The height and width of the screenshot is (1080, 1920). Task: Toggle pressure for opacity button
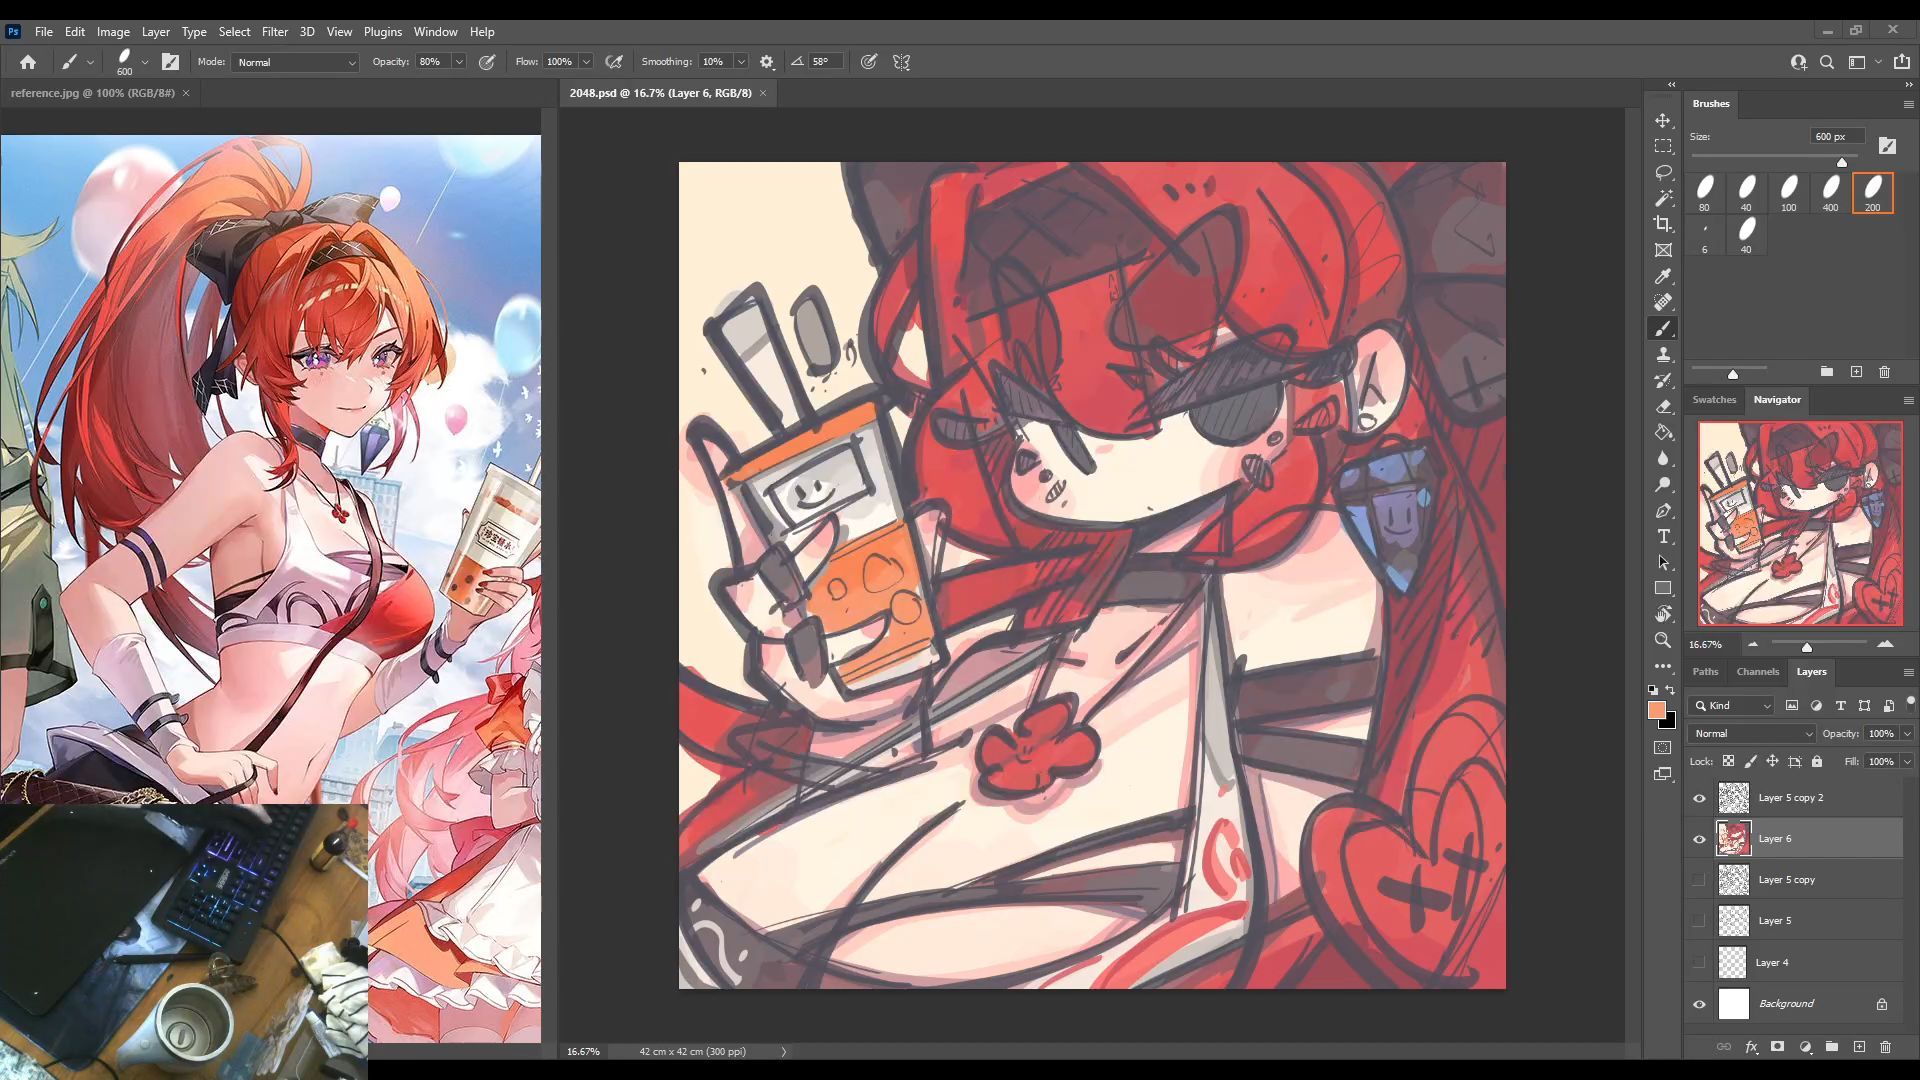coord(487,62)
